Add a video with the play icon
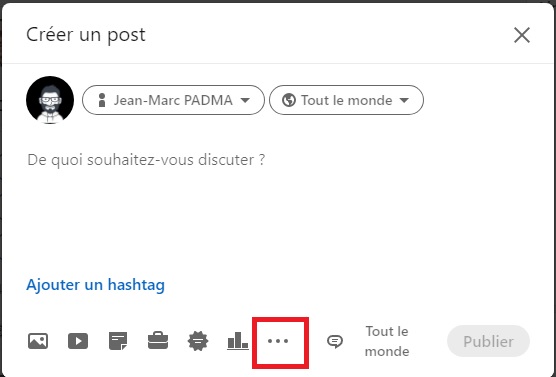This screenshot has height=377, width=556. coord(78,341)
